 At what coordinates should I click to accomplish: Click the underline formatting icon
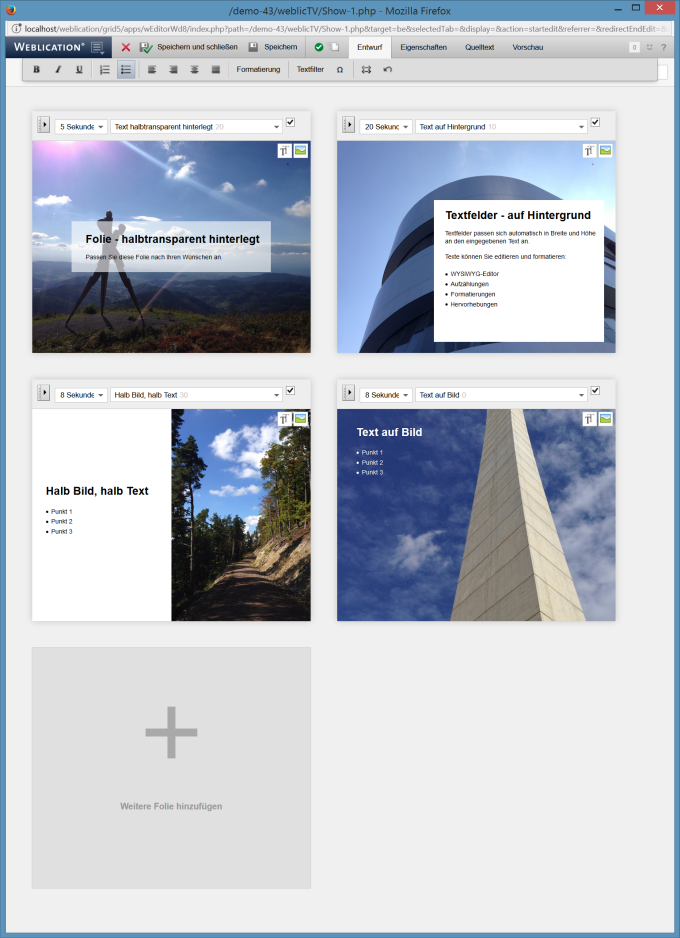pyautogui.click(x=79, y=70)
